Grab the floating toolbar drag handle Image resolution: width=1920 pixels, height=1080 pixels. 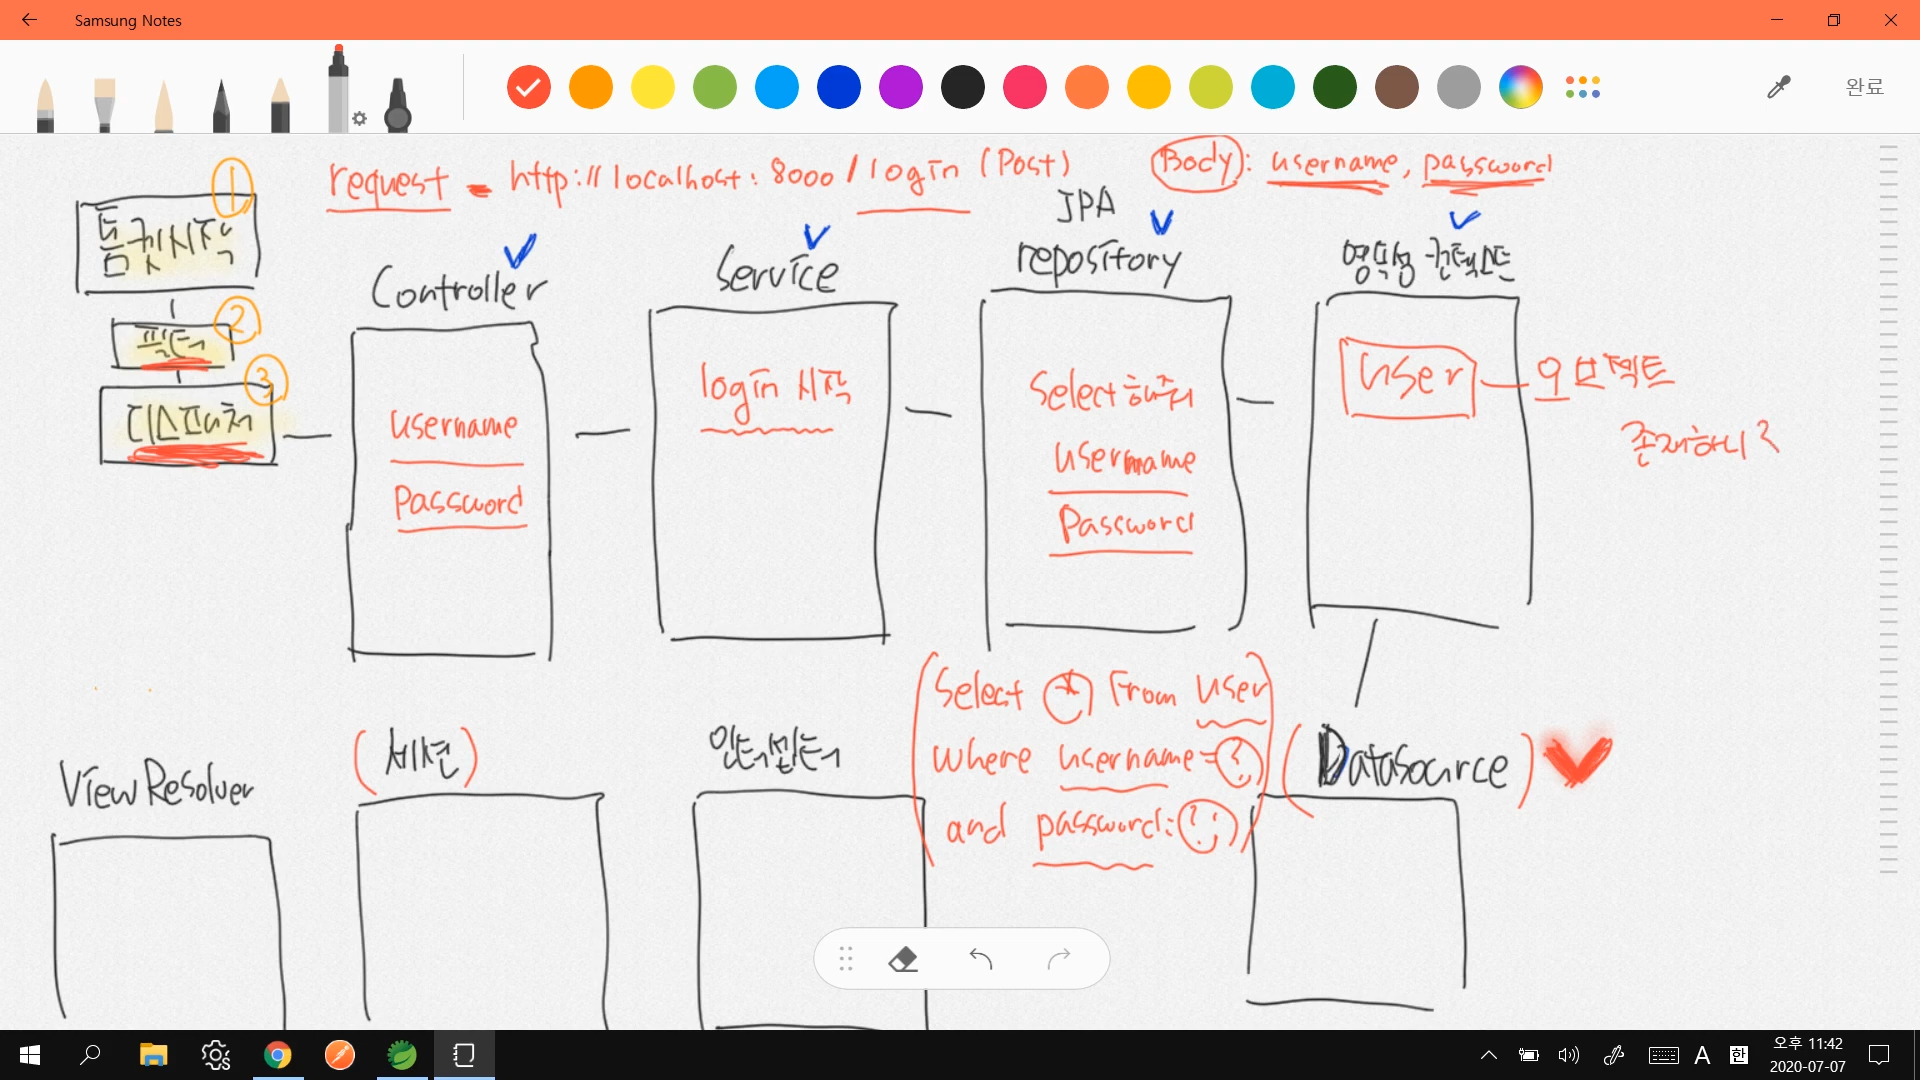[846, 959]
